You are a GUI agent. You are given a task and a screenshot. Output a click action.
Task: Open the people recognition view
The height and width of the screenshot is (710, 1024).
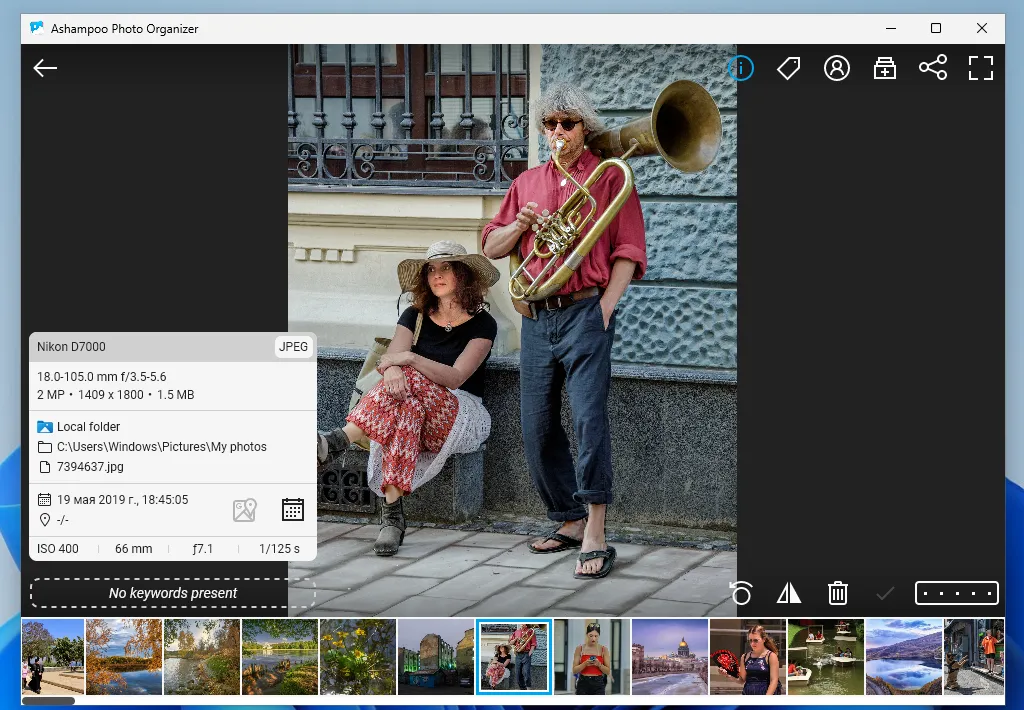coord(837,68)
